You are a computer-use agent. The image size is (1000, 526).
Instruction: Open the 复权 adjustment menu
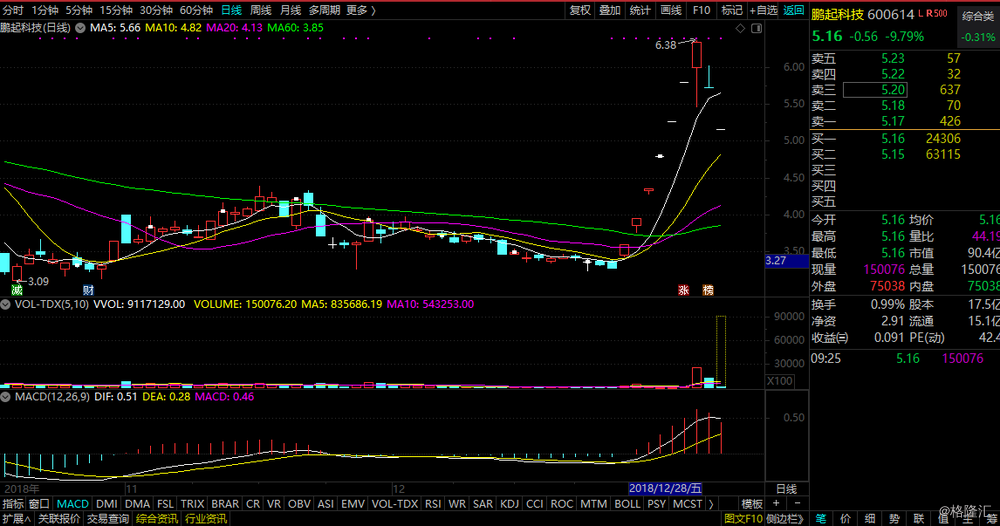click(580, 10)
